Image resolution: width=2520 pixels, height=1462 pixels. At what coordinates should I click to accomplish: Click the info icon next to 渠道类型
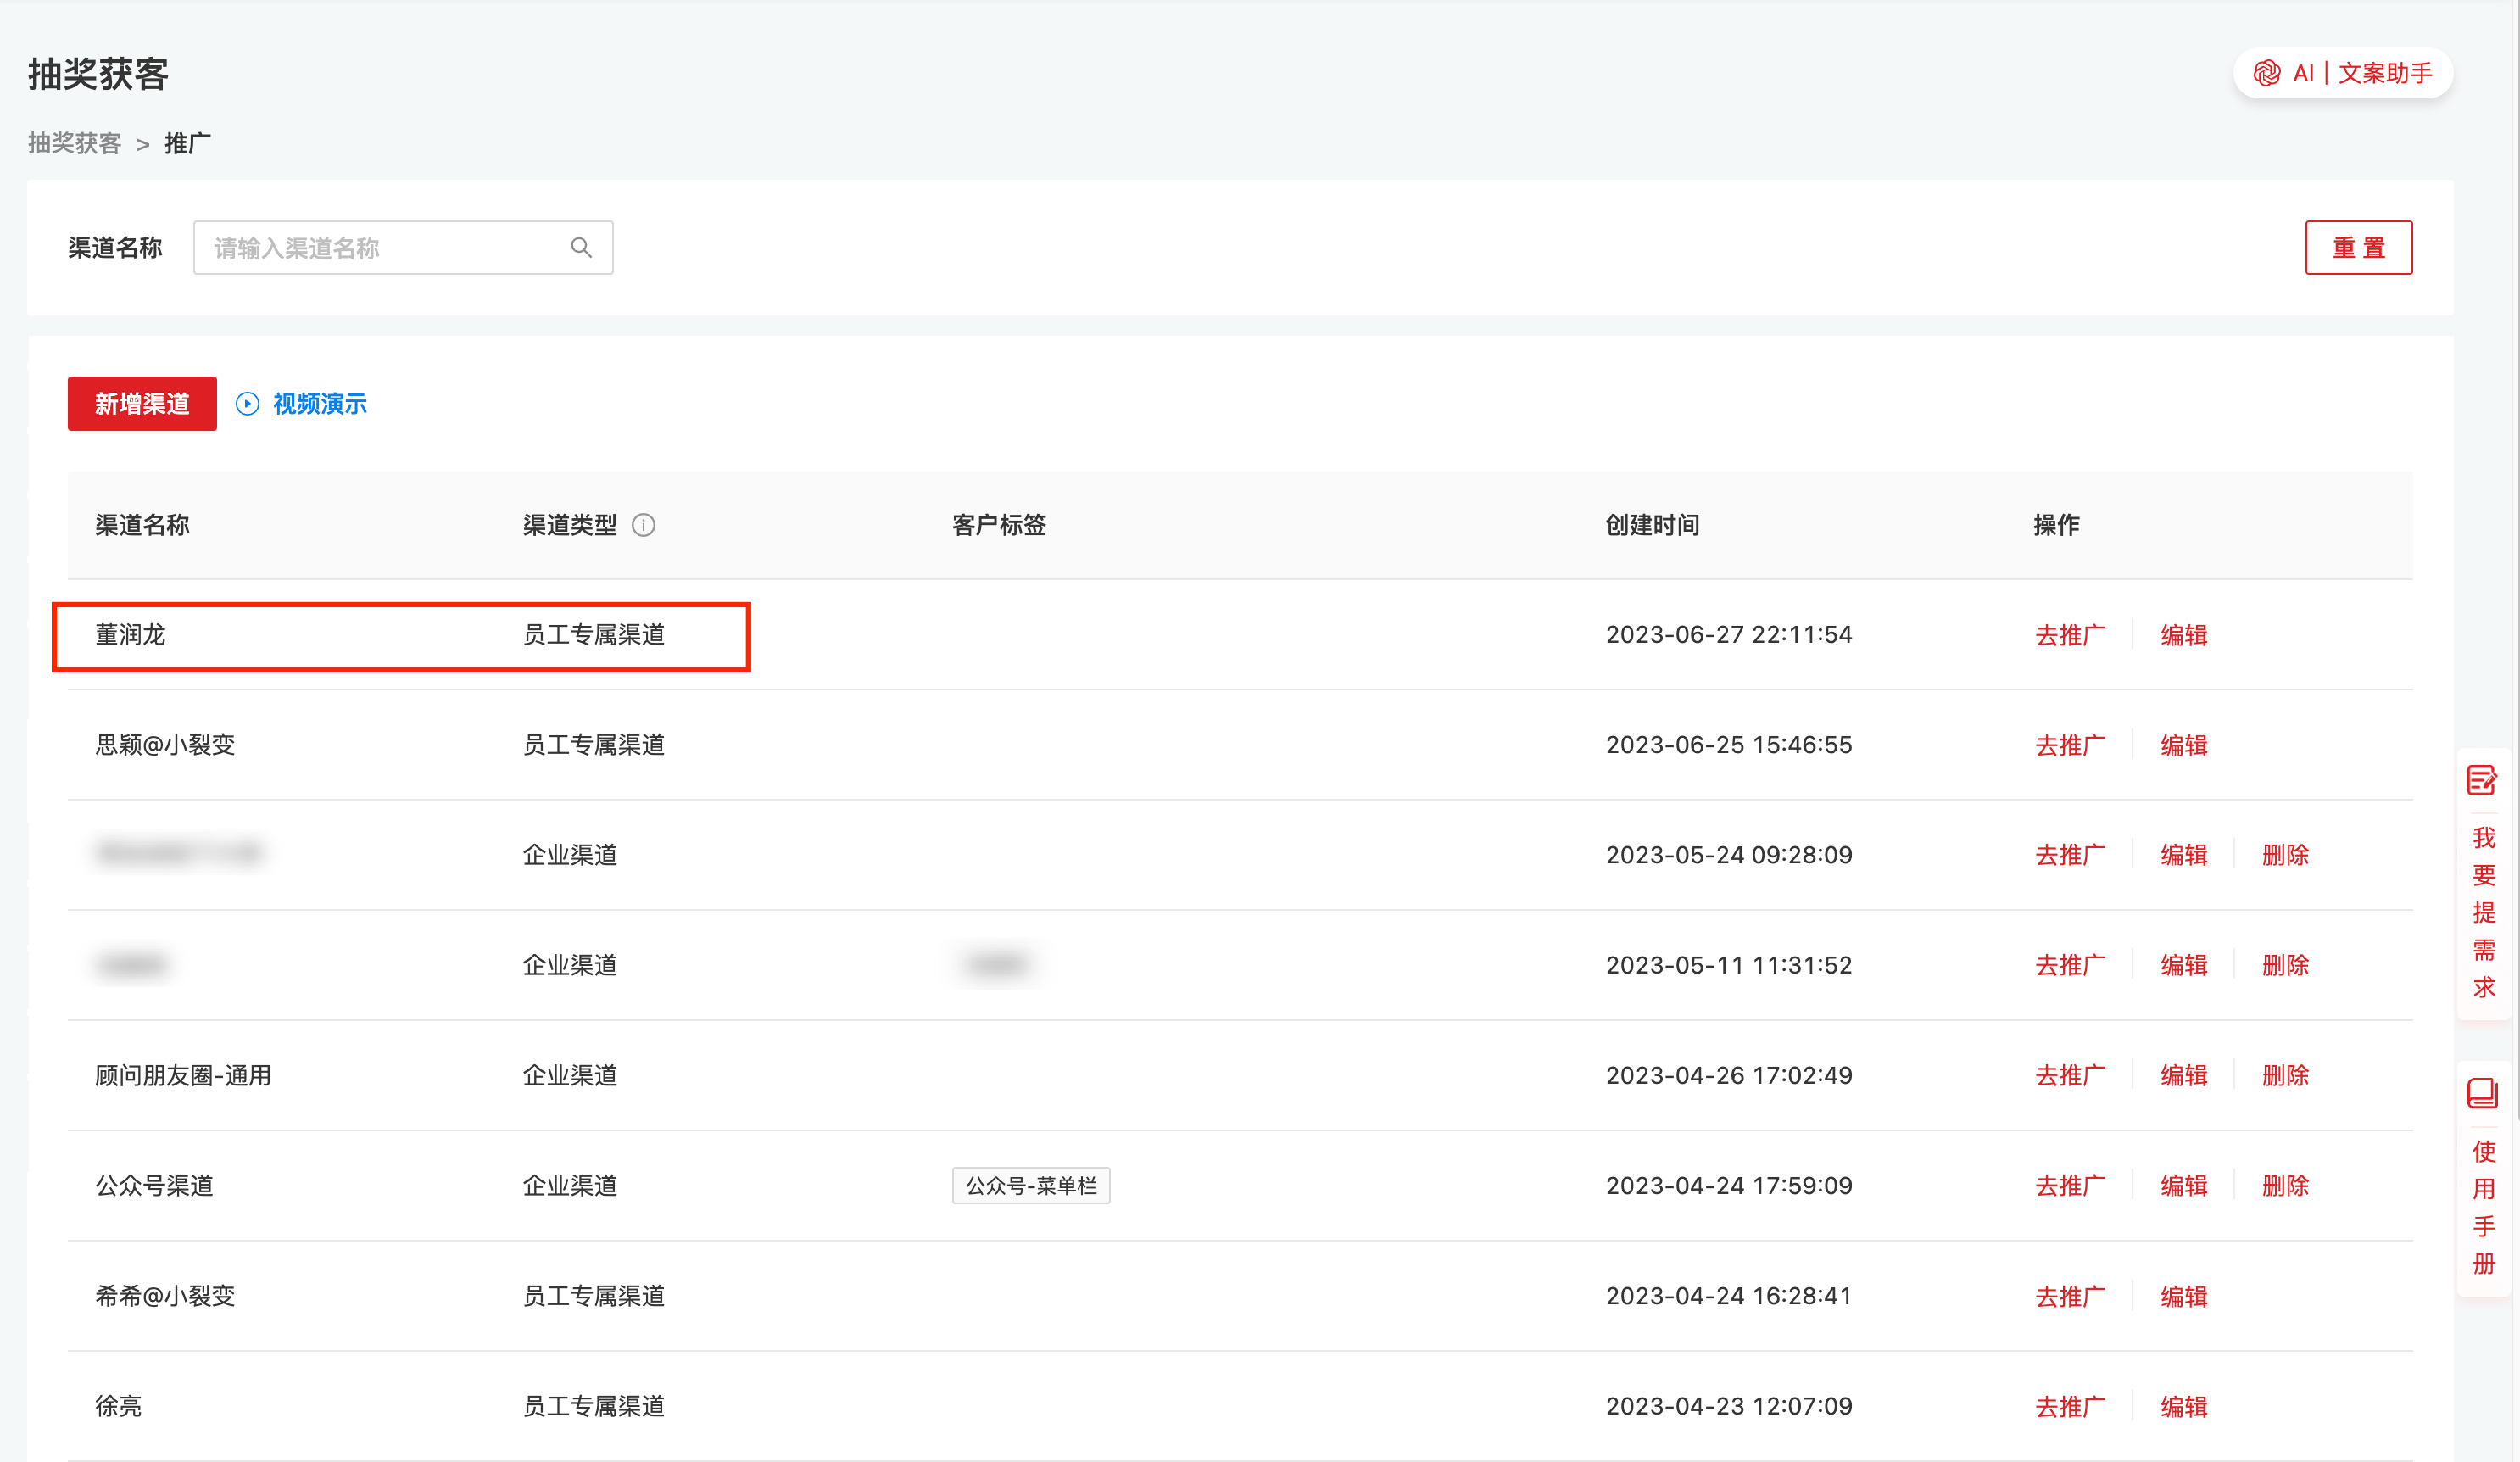point(644,525)
